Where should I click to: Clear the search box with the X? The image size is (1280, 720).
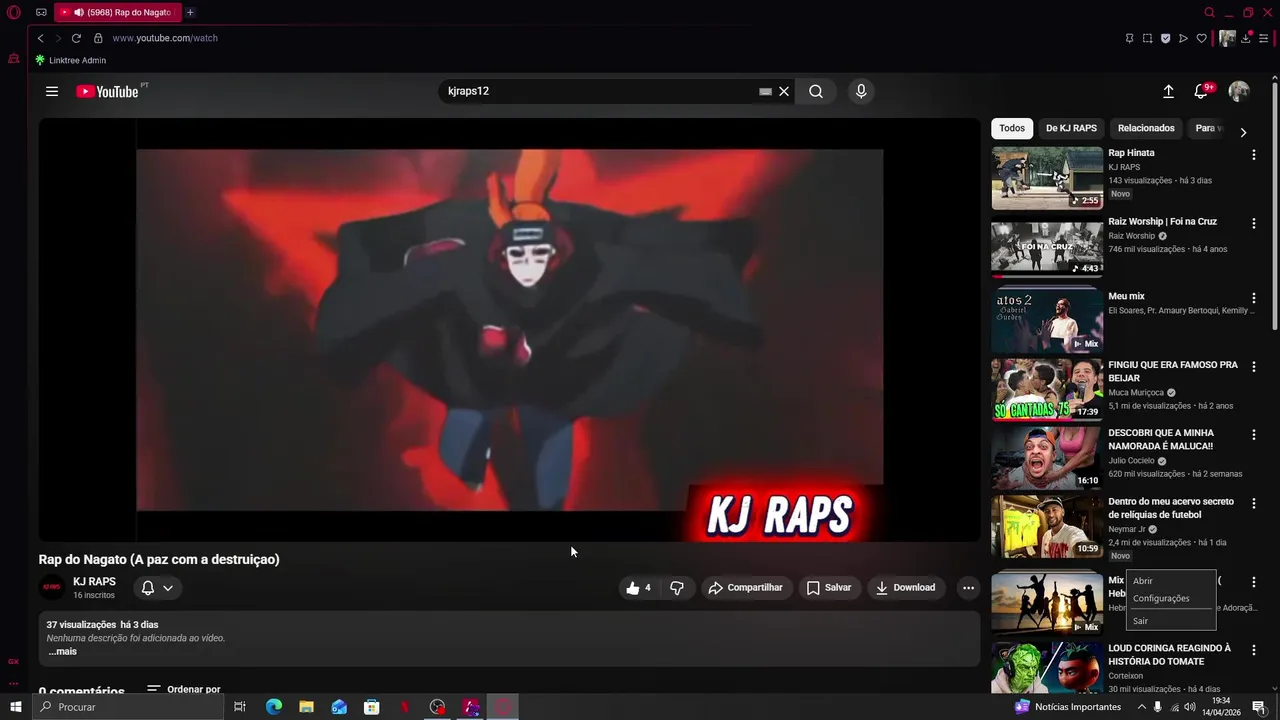[784, 91]
